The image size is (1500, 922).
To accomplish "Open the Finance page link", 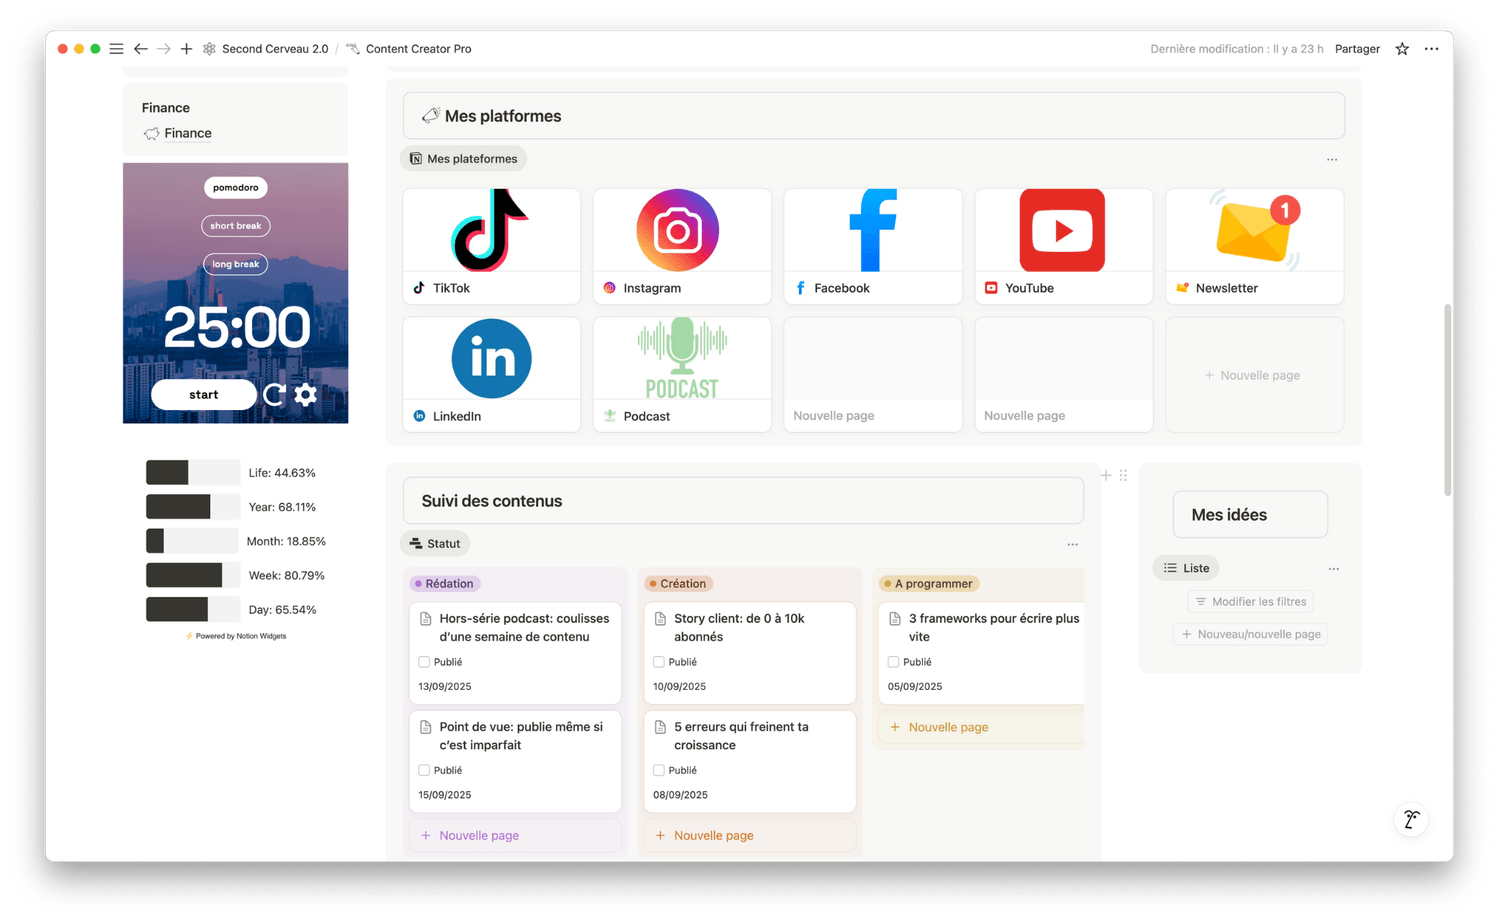I will click(187, 133).
